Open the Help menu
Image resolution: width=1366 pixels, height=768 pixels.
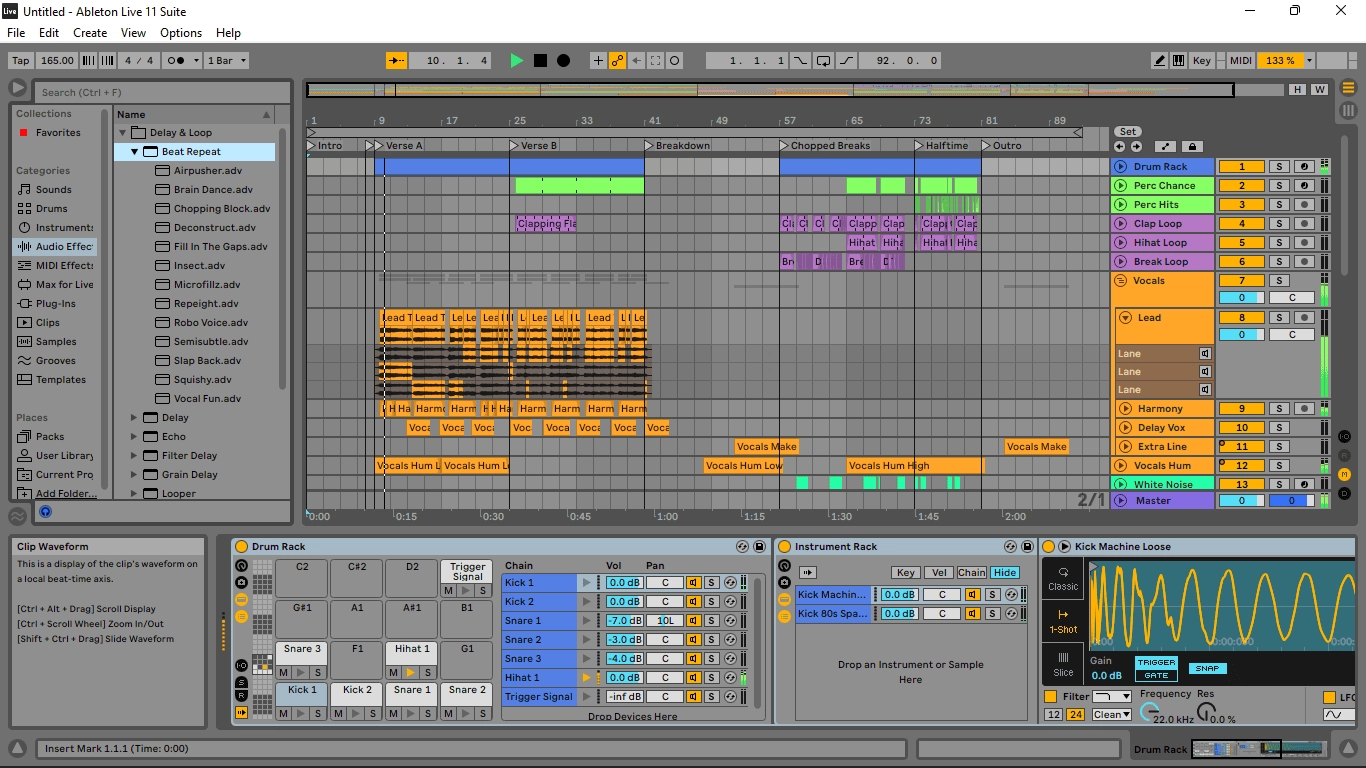(228, 33)
